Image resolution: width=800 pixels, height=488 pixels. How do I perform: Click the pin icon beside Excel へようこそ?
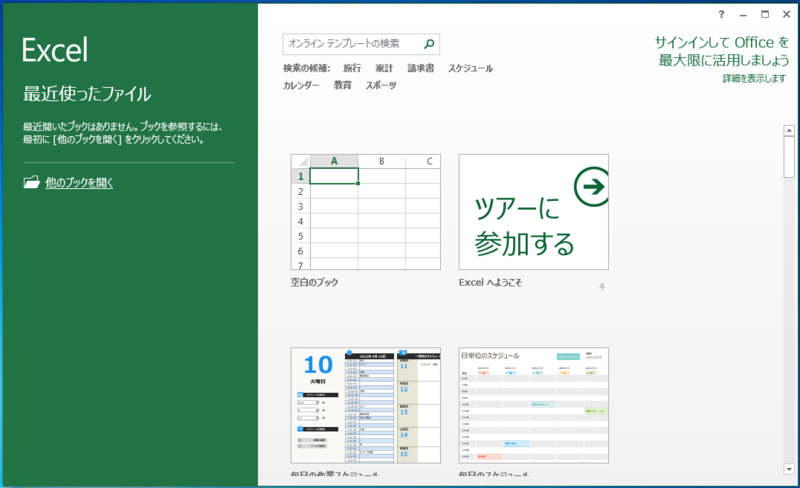point(602,287)
